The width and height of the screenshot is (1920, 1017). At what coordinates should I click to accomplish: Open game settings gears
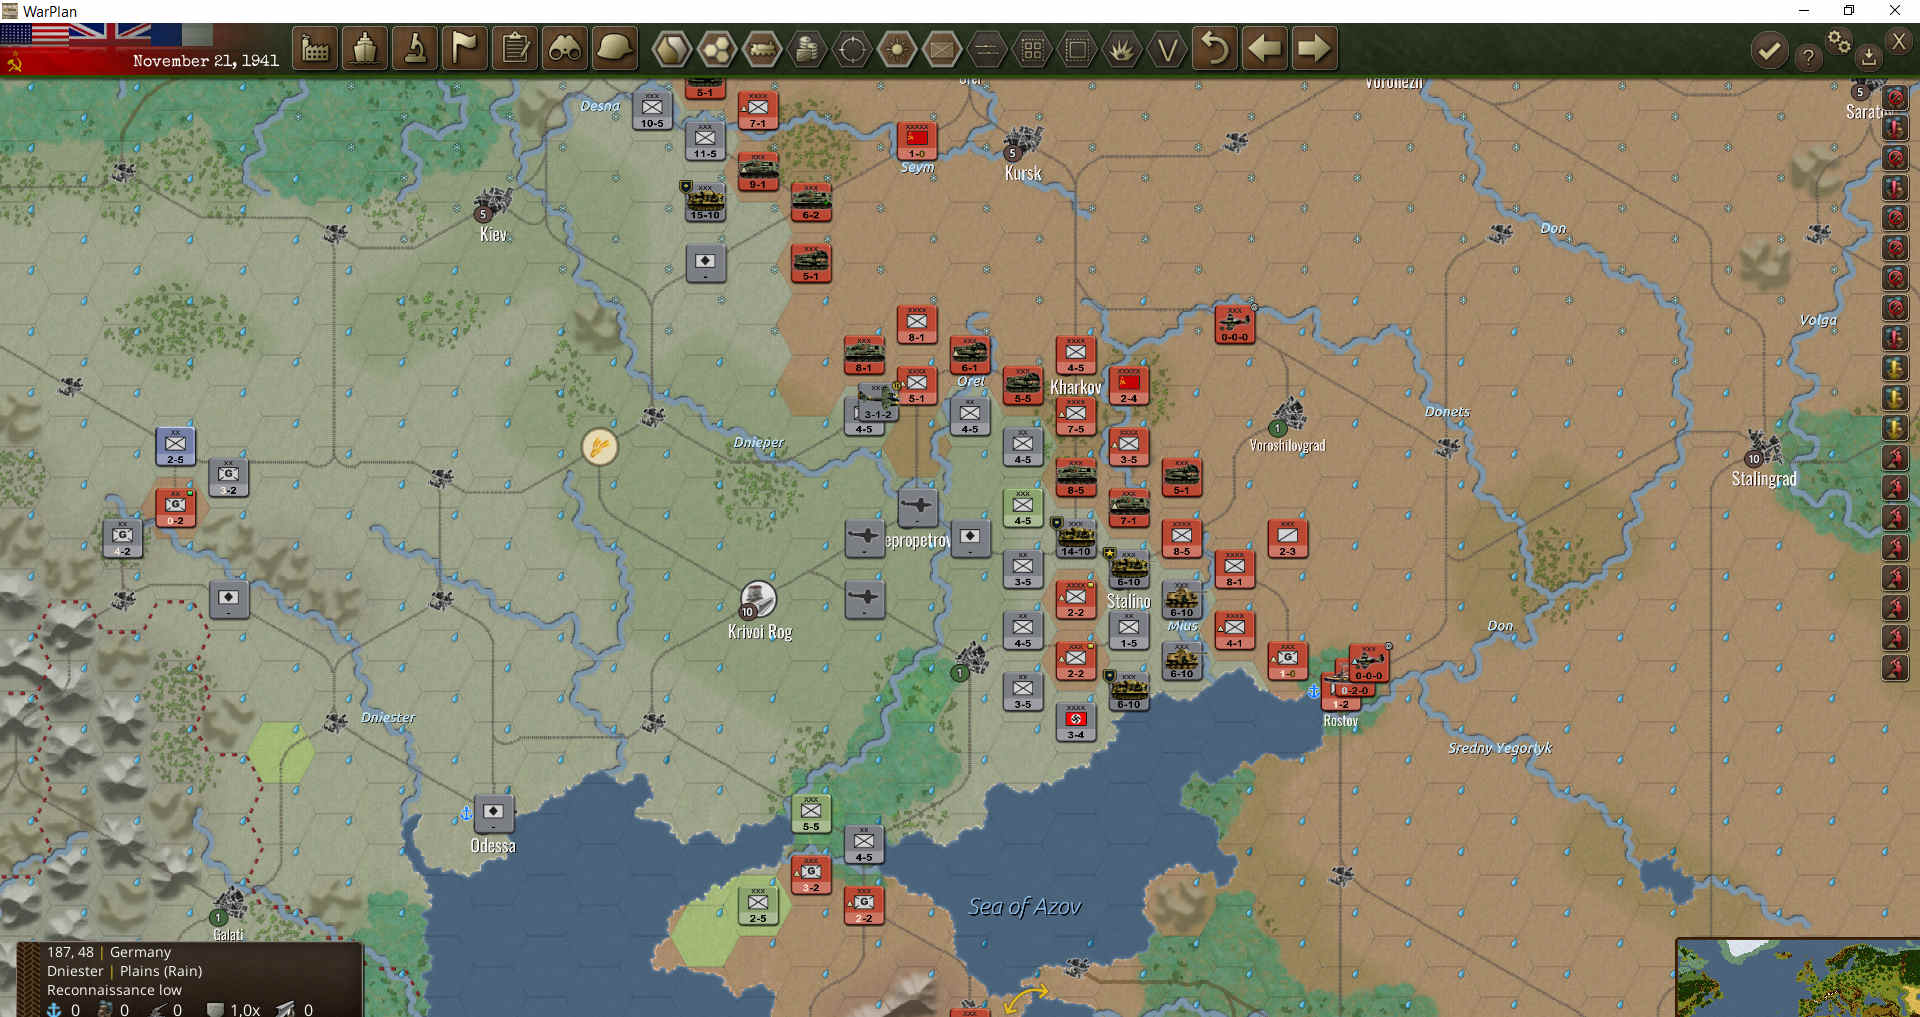tap(1839, 41)
